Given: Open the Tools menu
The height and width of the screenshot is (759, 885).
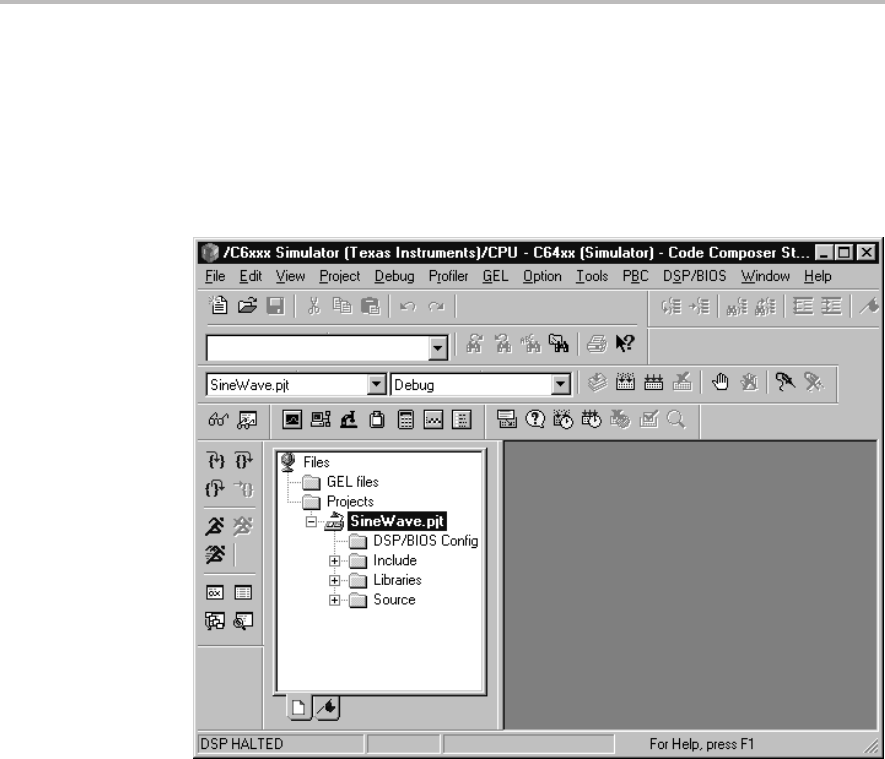Looking at the screenshot, I should (592, 277).
